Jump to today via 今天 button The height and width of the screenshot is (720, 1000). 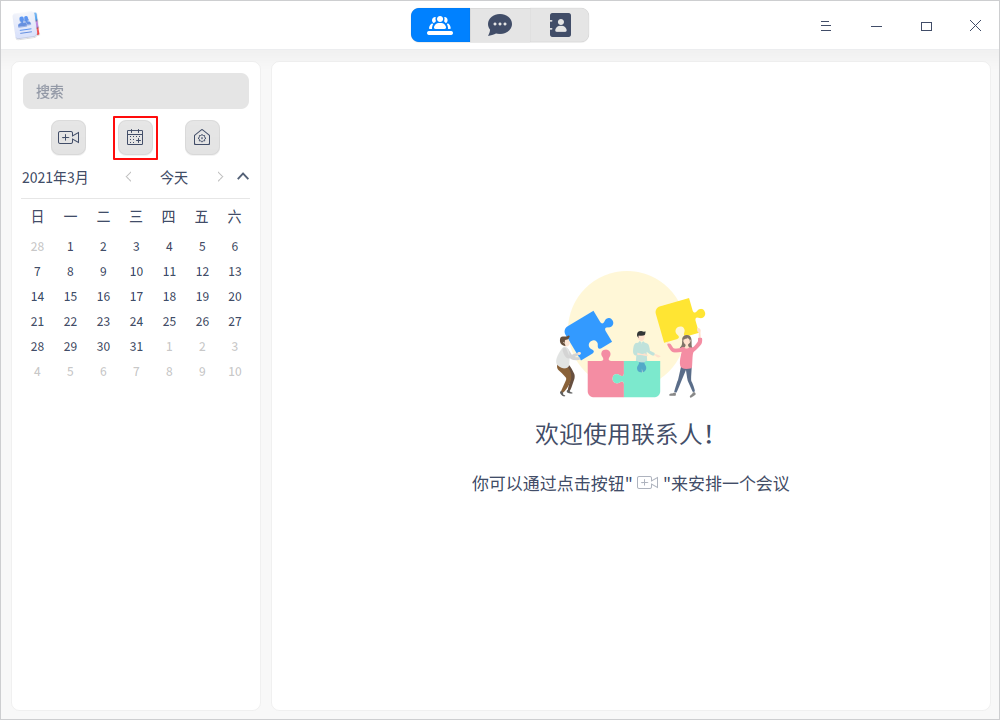[173, 178]
